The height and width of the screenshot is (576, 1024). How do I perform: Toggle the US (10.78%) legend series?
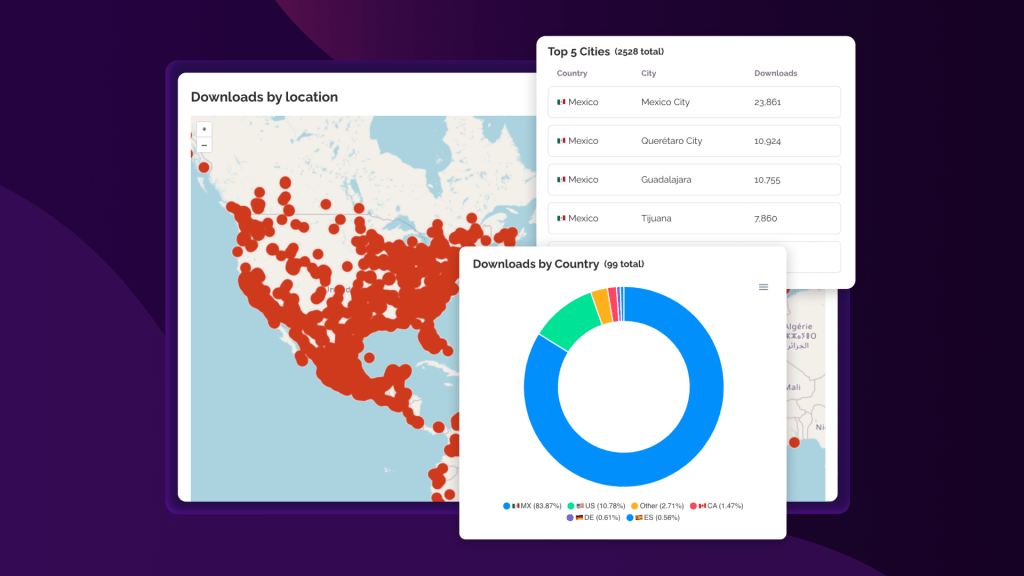(x=602, y=506)
